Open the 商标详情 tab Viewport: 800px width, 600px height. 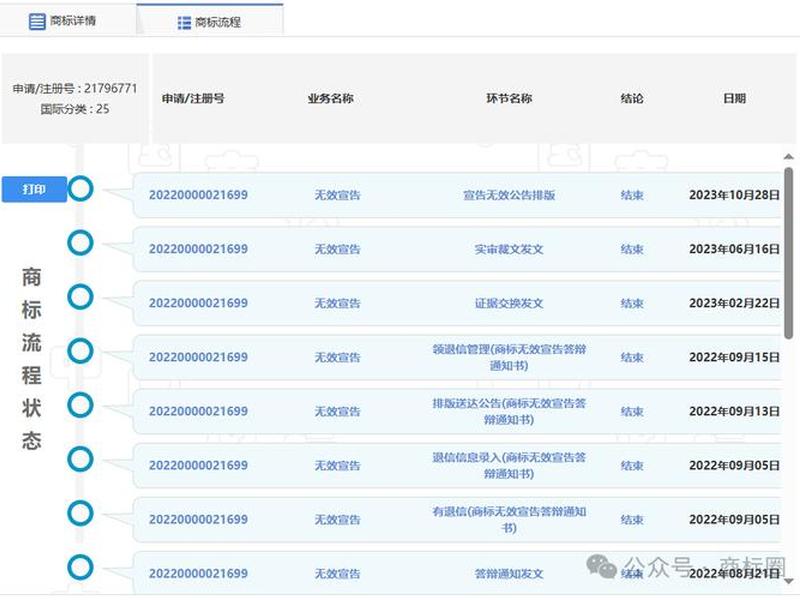[67, 20]
